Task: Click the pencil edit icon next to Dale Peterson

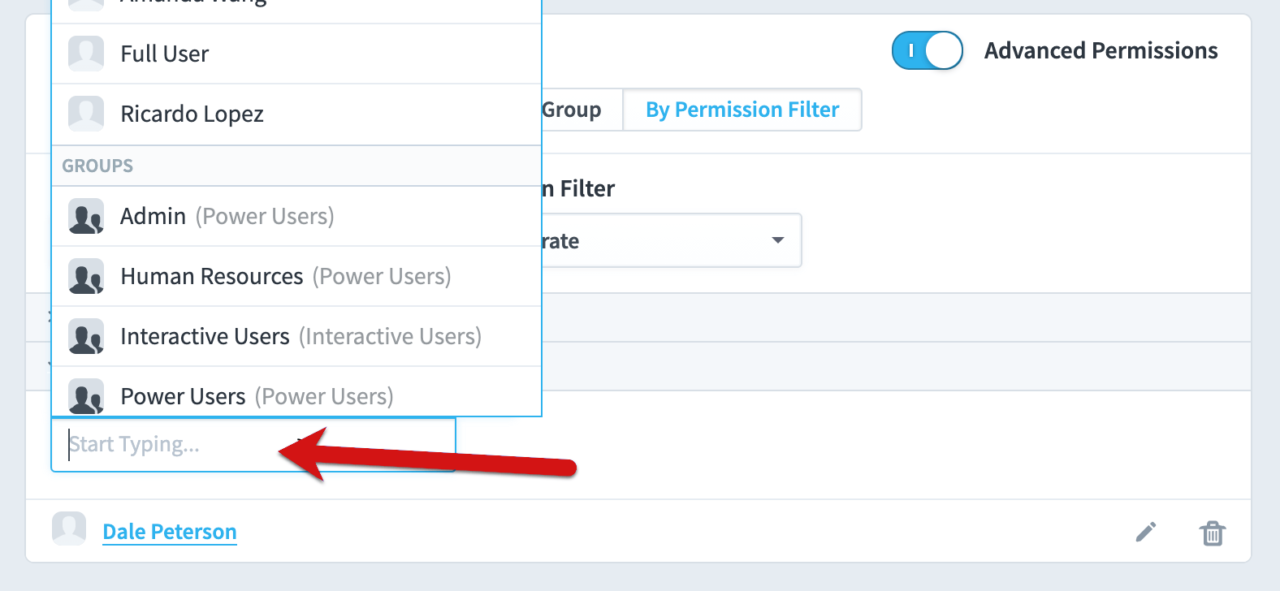Action: pyautogui.click(x=1145, y=532)
